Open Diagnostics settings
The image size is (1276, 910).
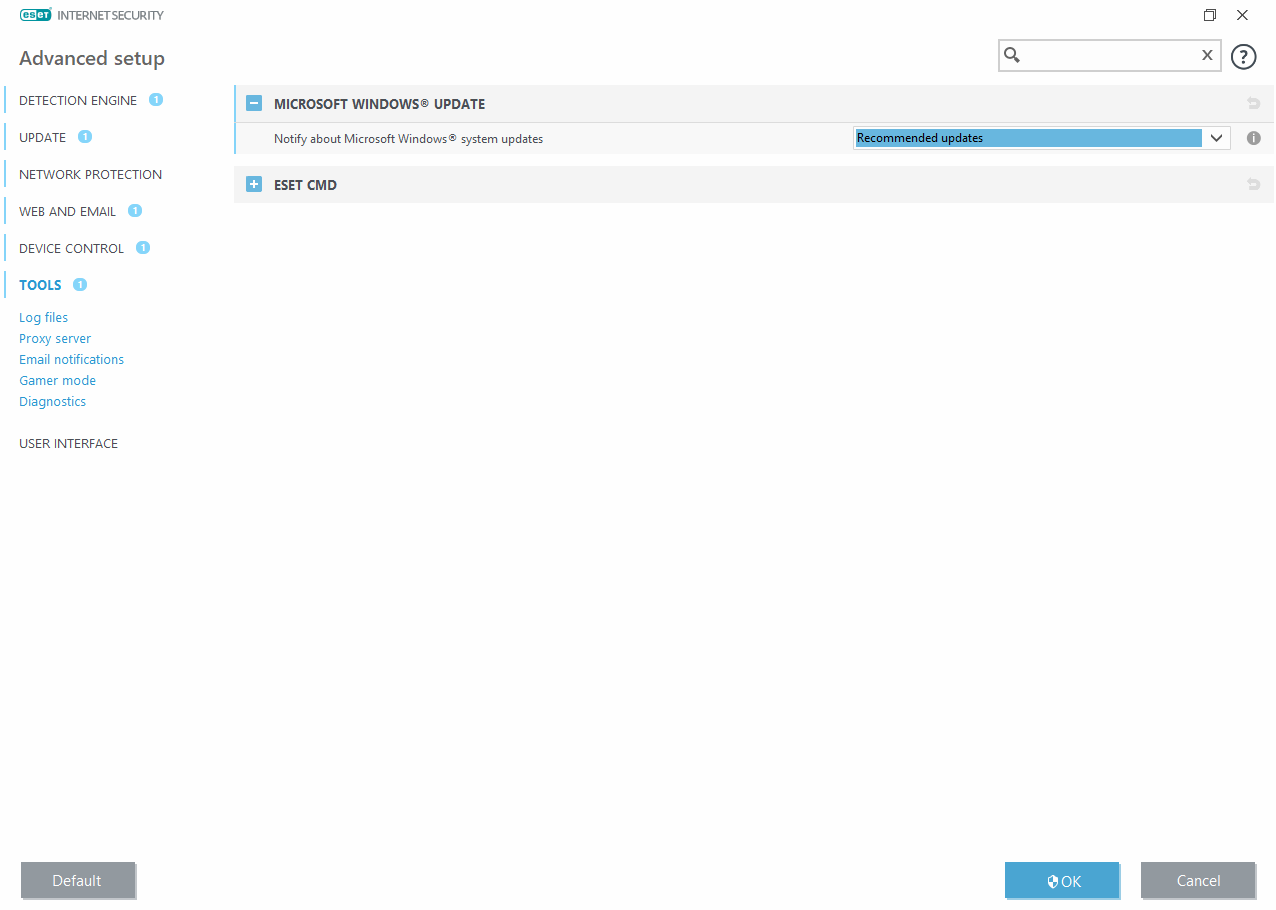pyautogui.click(x=52, y=401)
